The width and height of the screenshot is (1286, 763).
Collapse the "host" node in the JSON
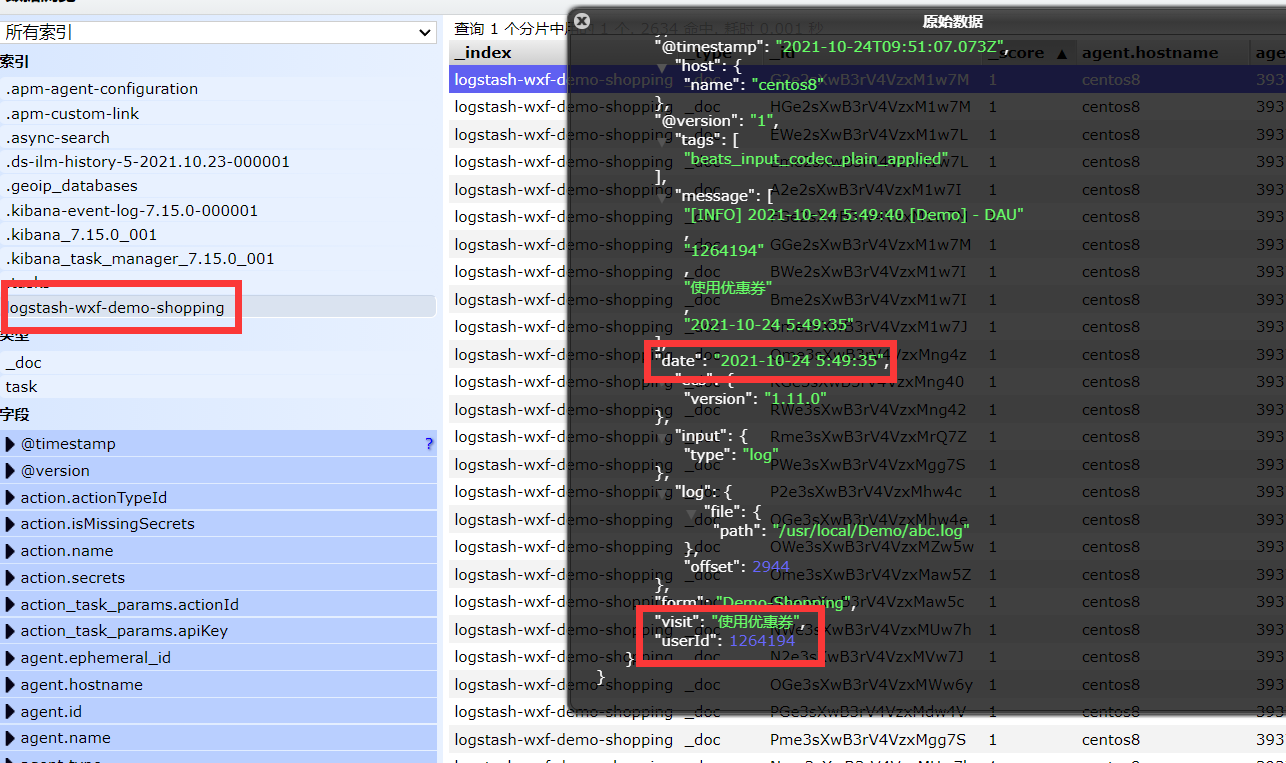coord(661,67)
